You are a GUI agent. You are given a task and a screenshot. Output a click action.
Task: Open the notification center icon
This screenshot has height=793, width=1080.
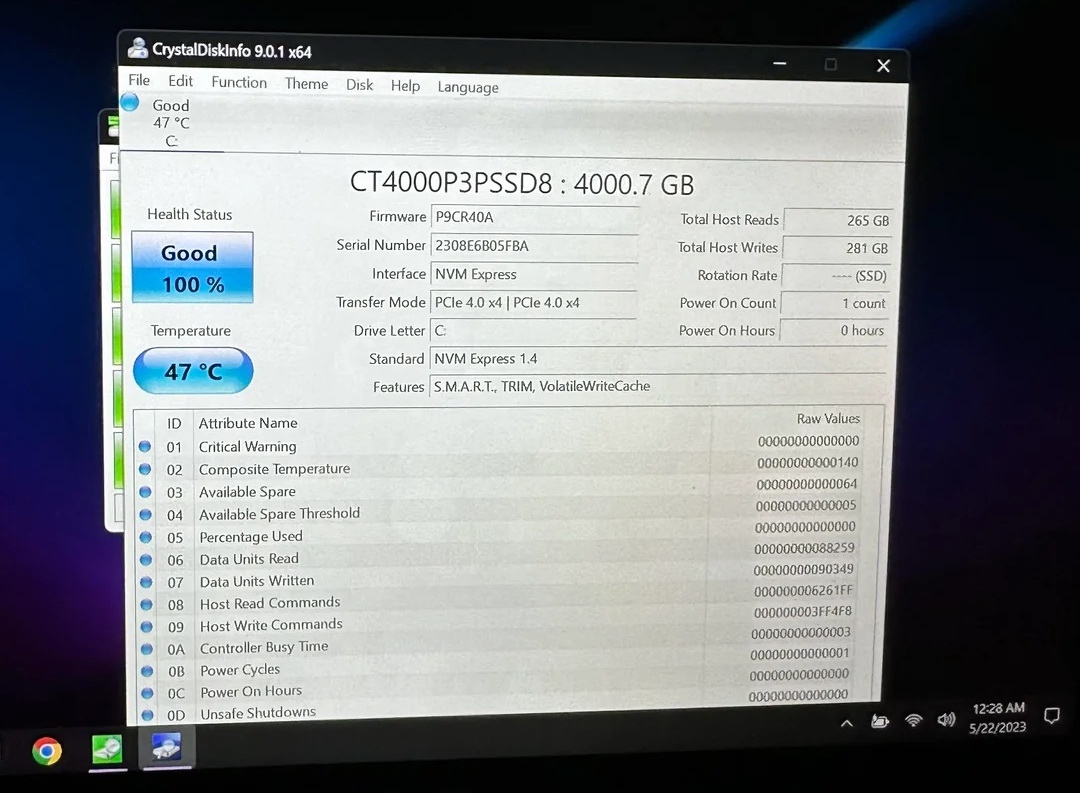point(1051,716)
